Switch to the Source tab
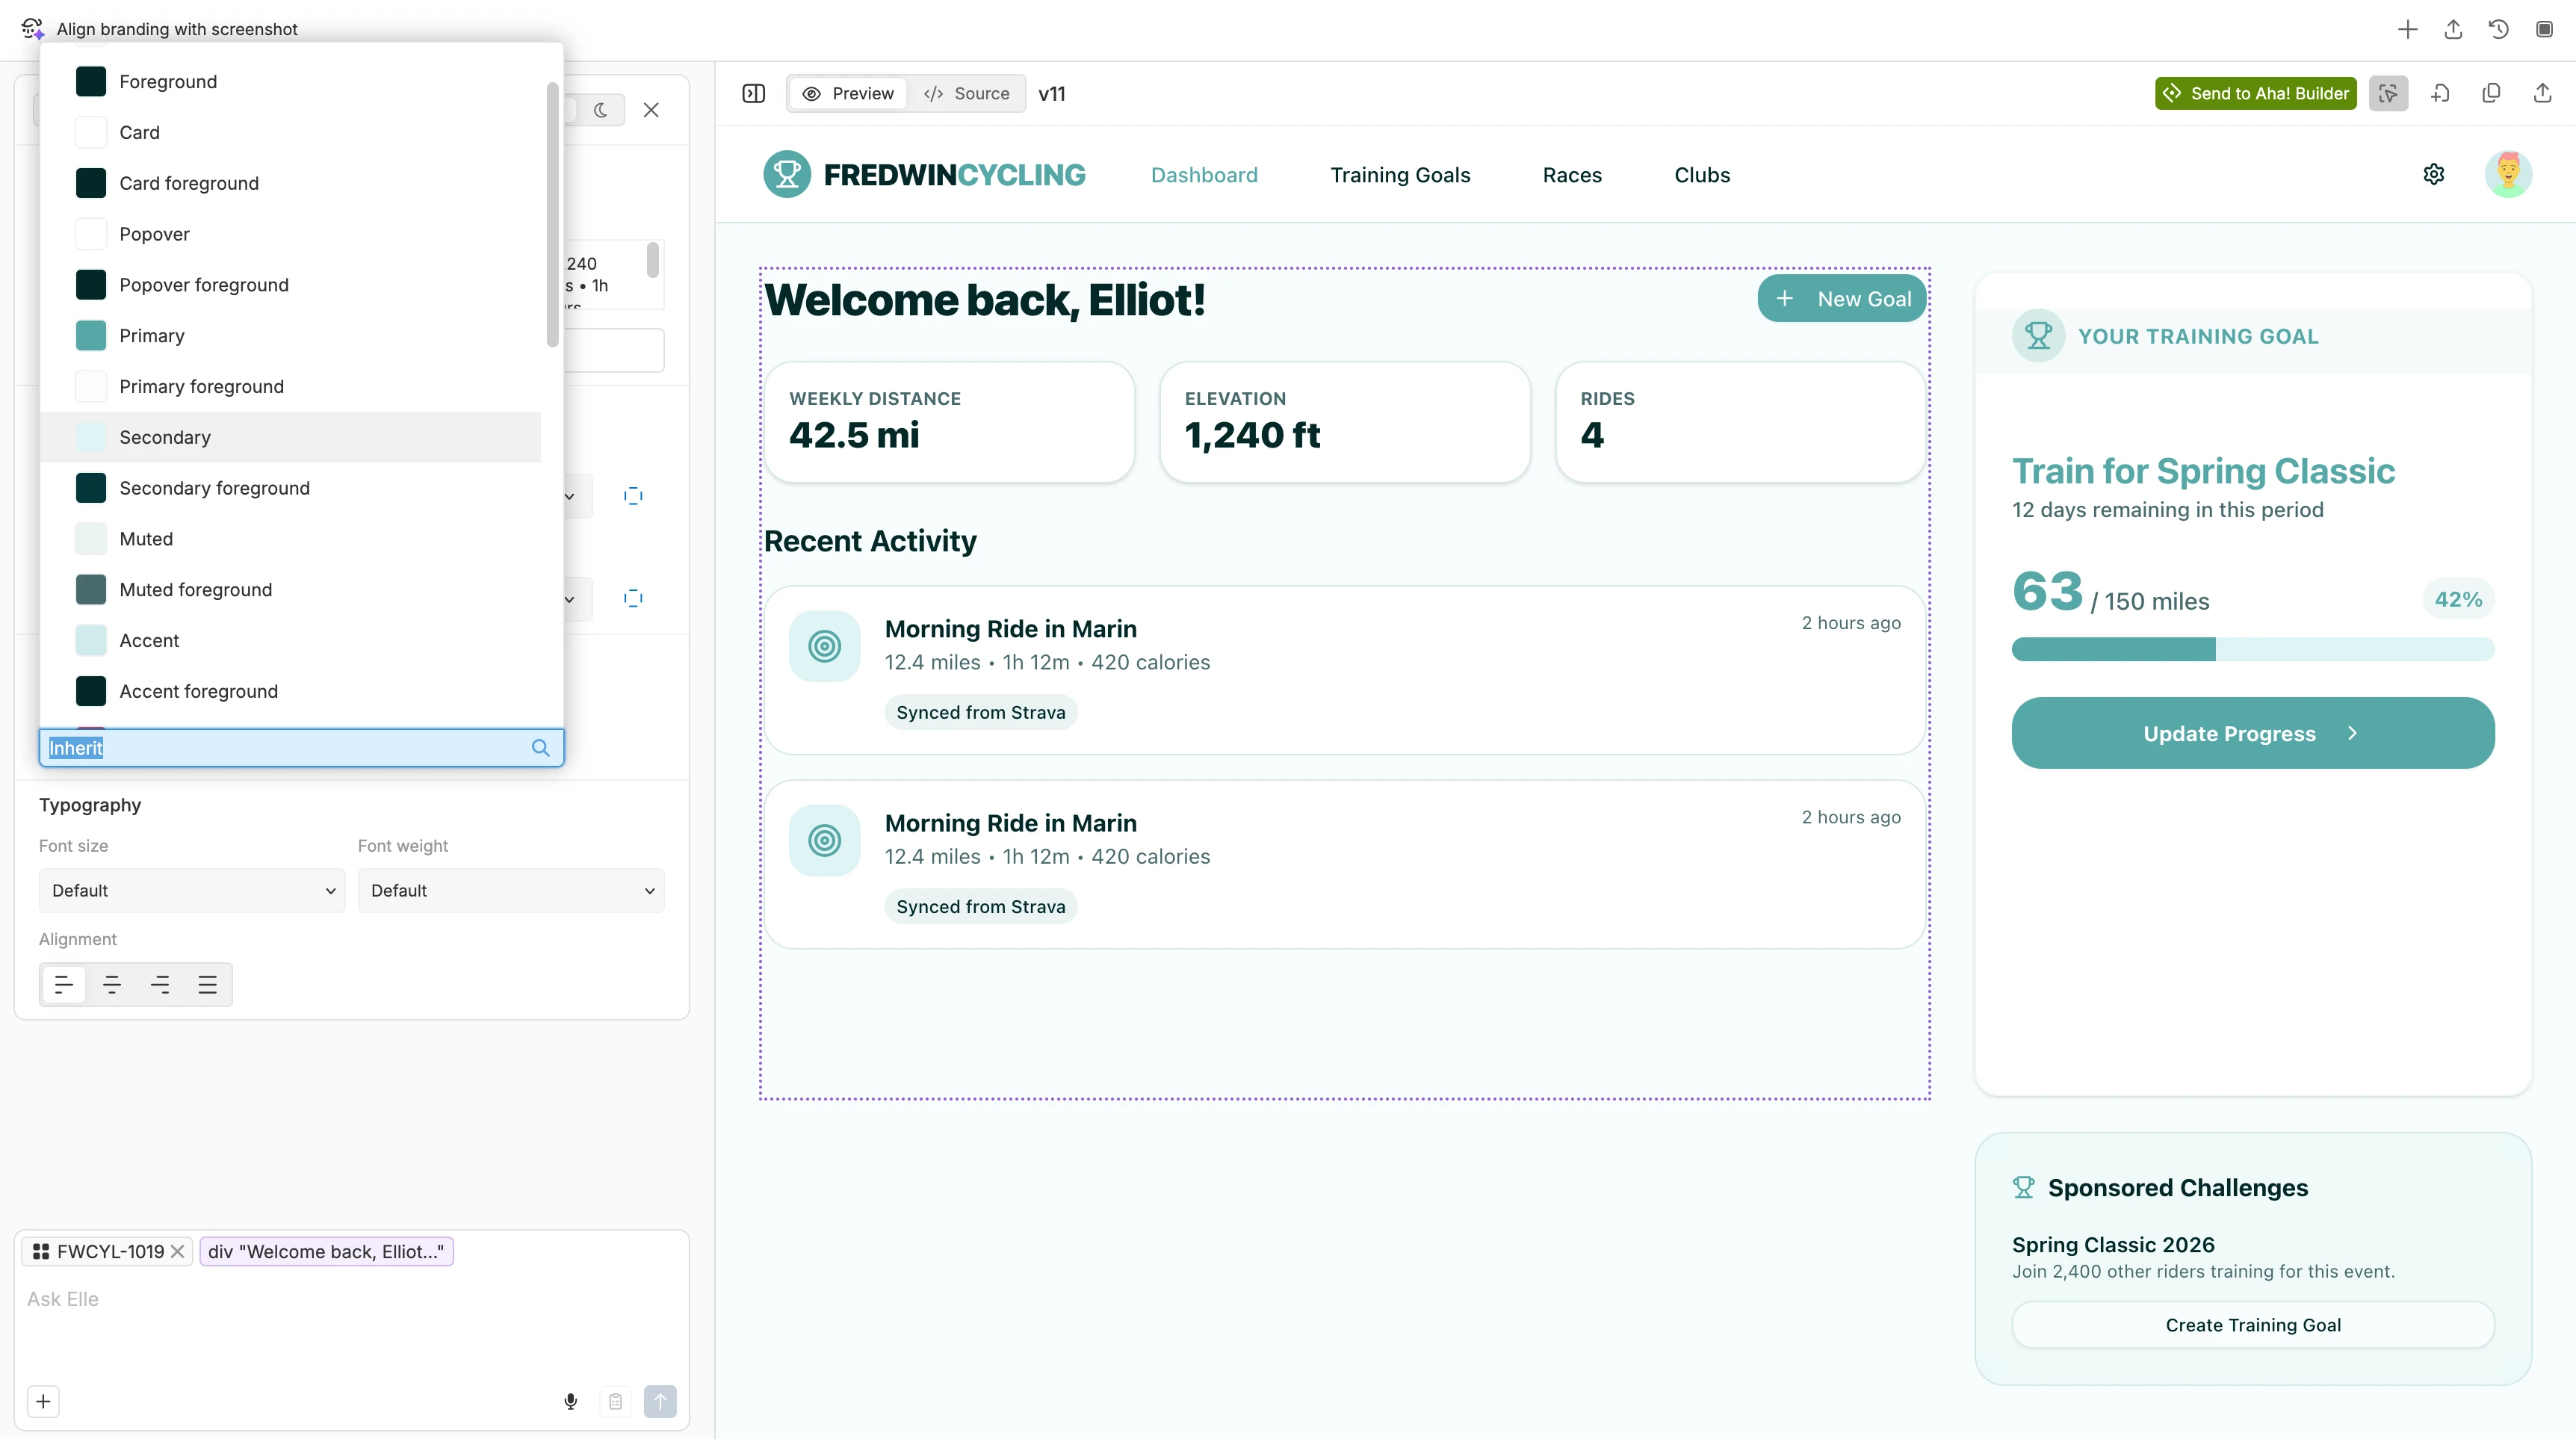2576x1439 pixels. tap(966, 93)
